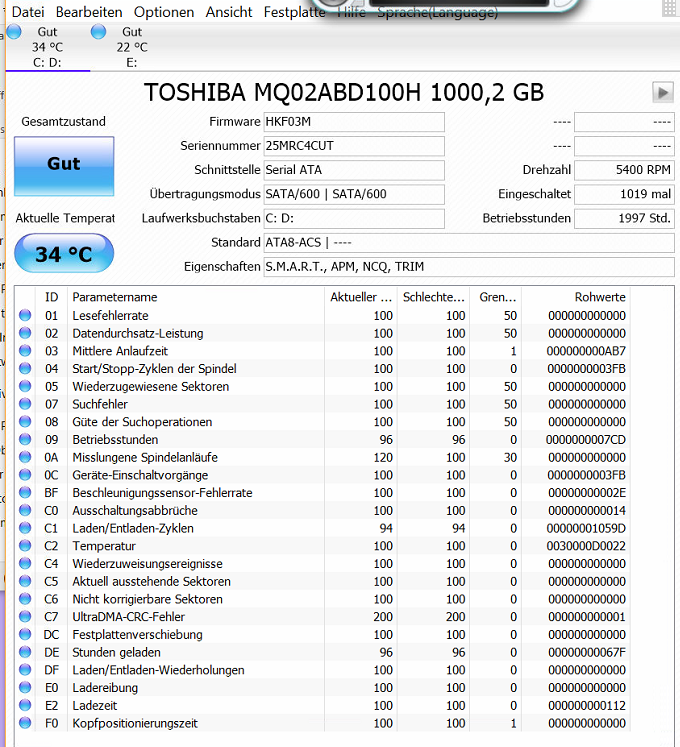Click status icon of Nicht korrigierbare Sektoren
Image resolution: width=680 pixels, height=747 pixels.
25,598
